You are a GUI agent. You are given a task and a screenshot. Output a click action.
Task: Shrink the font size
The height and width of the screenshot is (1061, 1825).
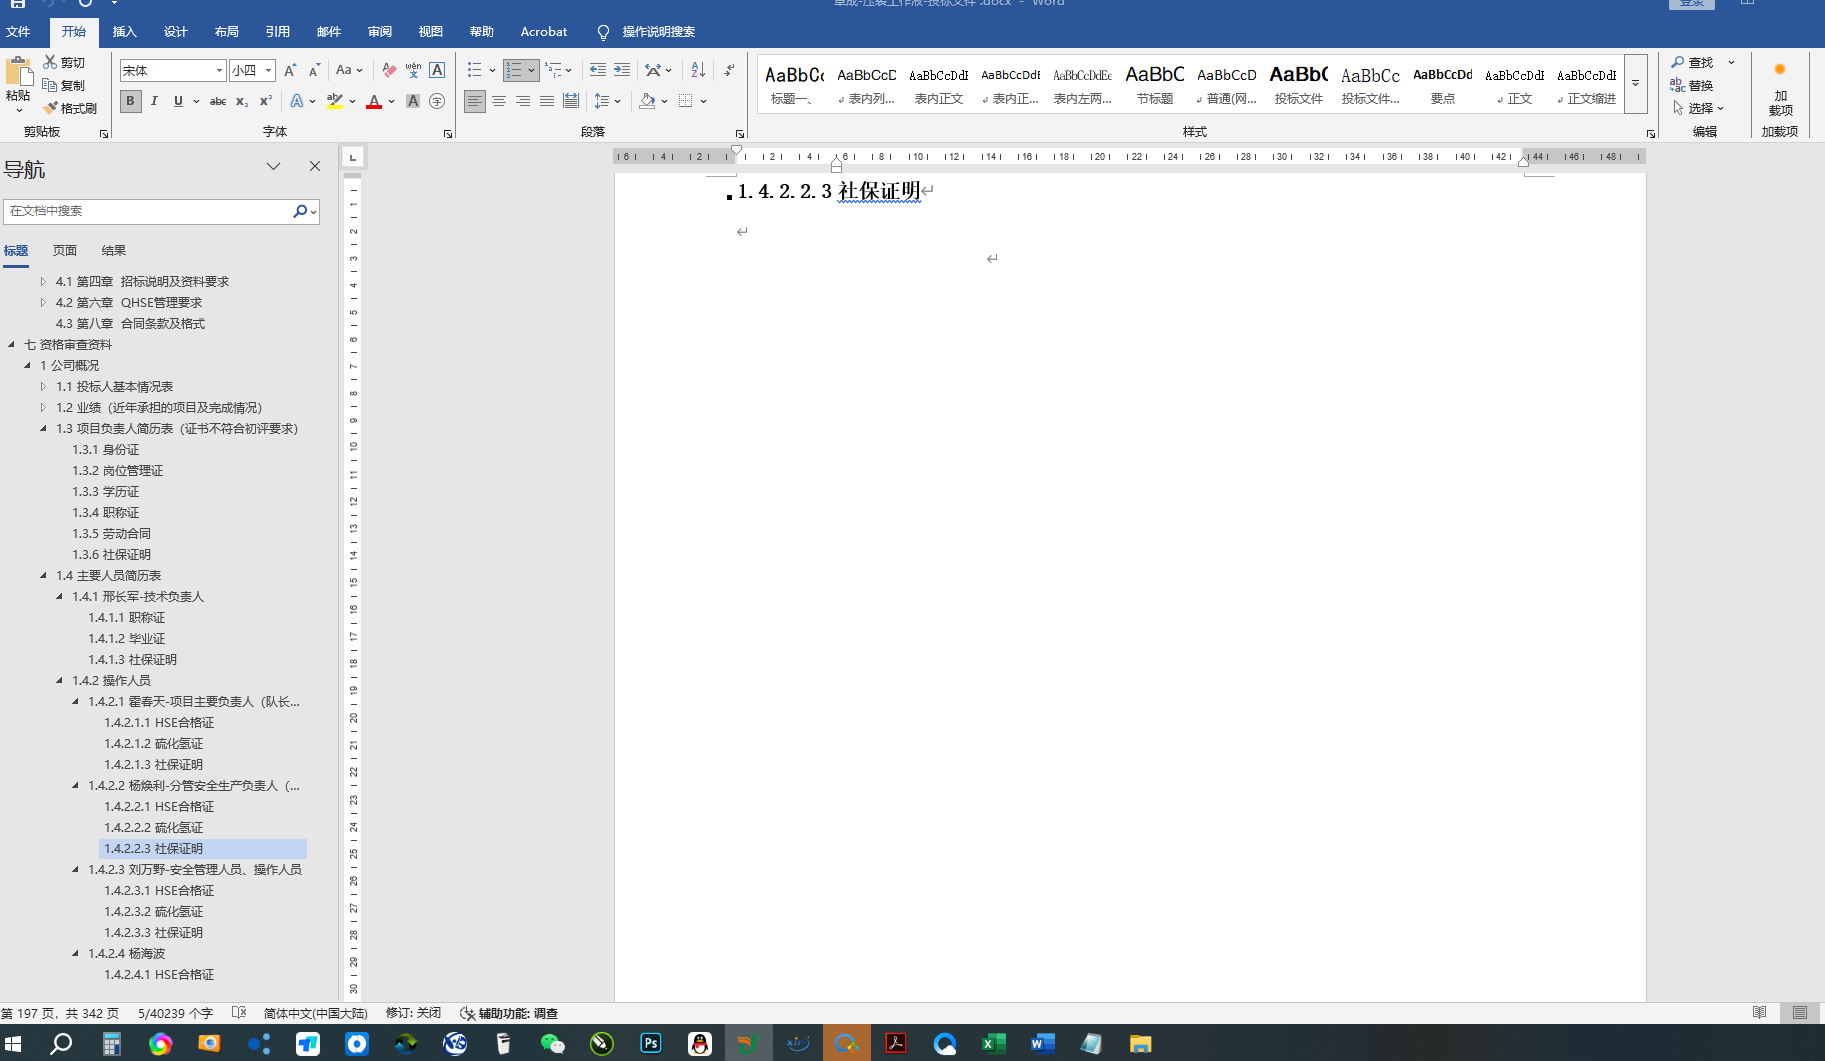[314, 70]
